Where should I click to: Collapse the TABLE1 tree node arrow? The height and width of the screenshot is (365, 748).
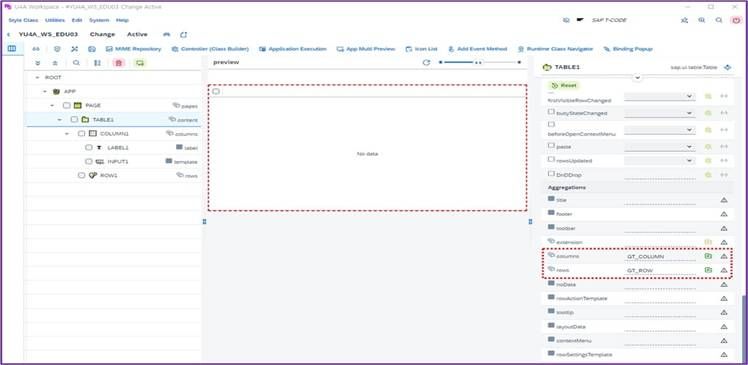(60, 119)
